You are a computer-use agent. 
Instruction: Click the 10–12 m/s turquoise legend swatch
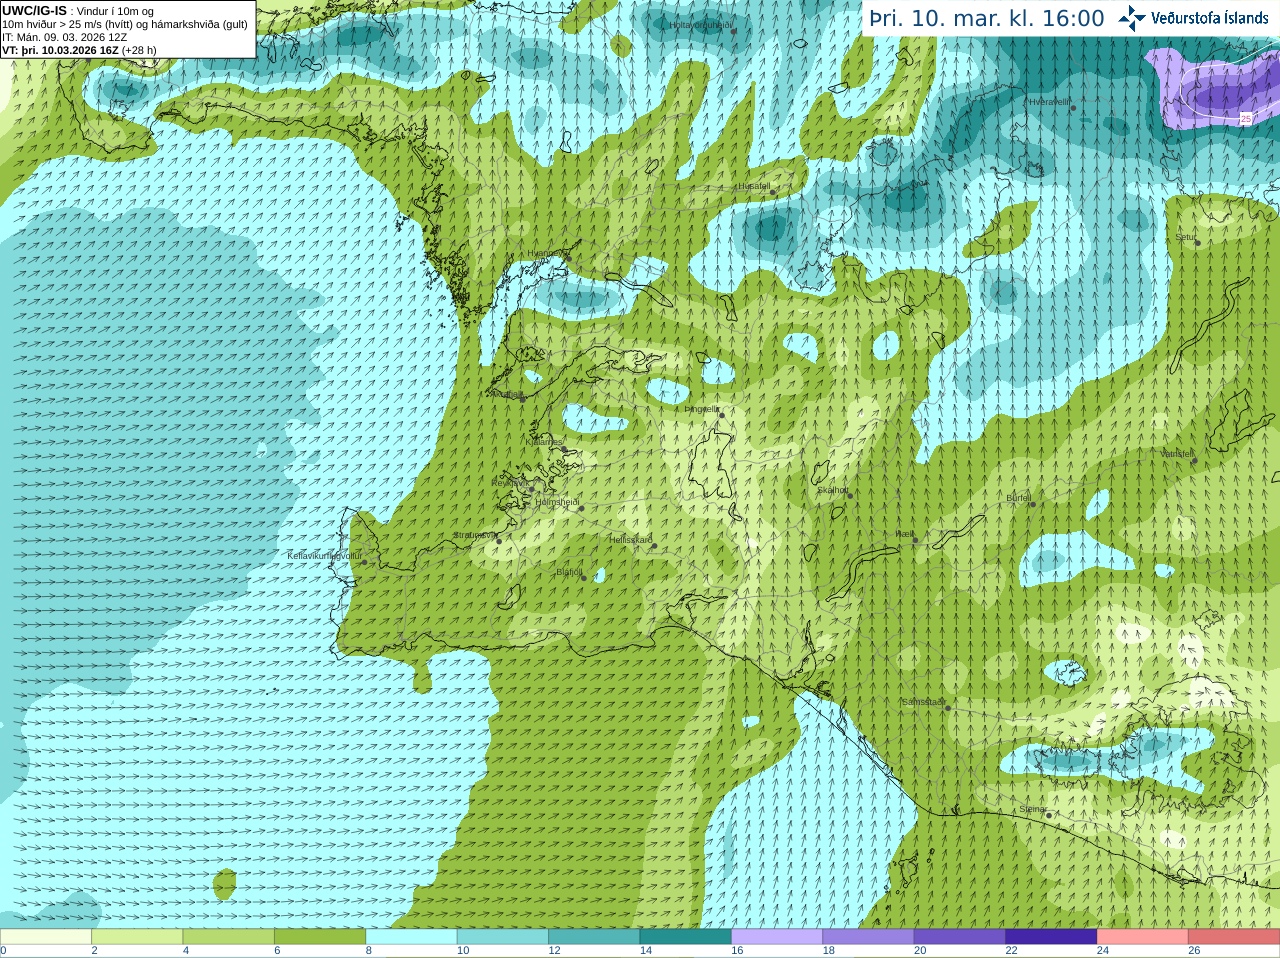pyautogui.click(x=502, y=937)
